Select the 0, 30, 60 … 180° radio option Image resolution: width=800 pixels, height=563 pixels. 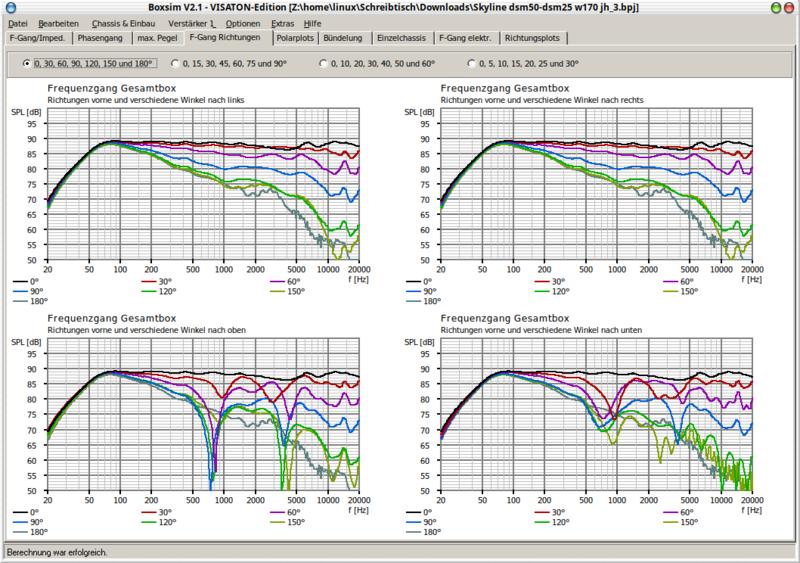click(x=27, y=63)
